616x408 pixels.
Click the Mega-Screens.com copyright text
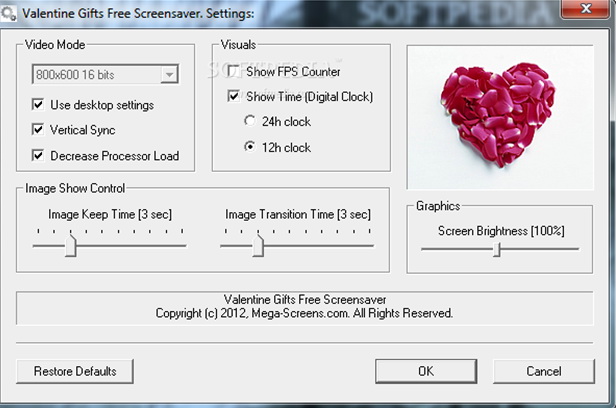point(304,313)
